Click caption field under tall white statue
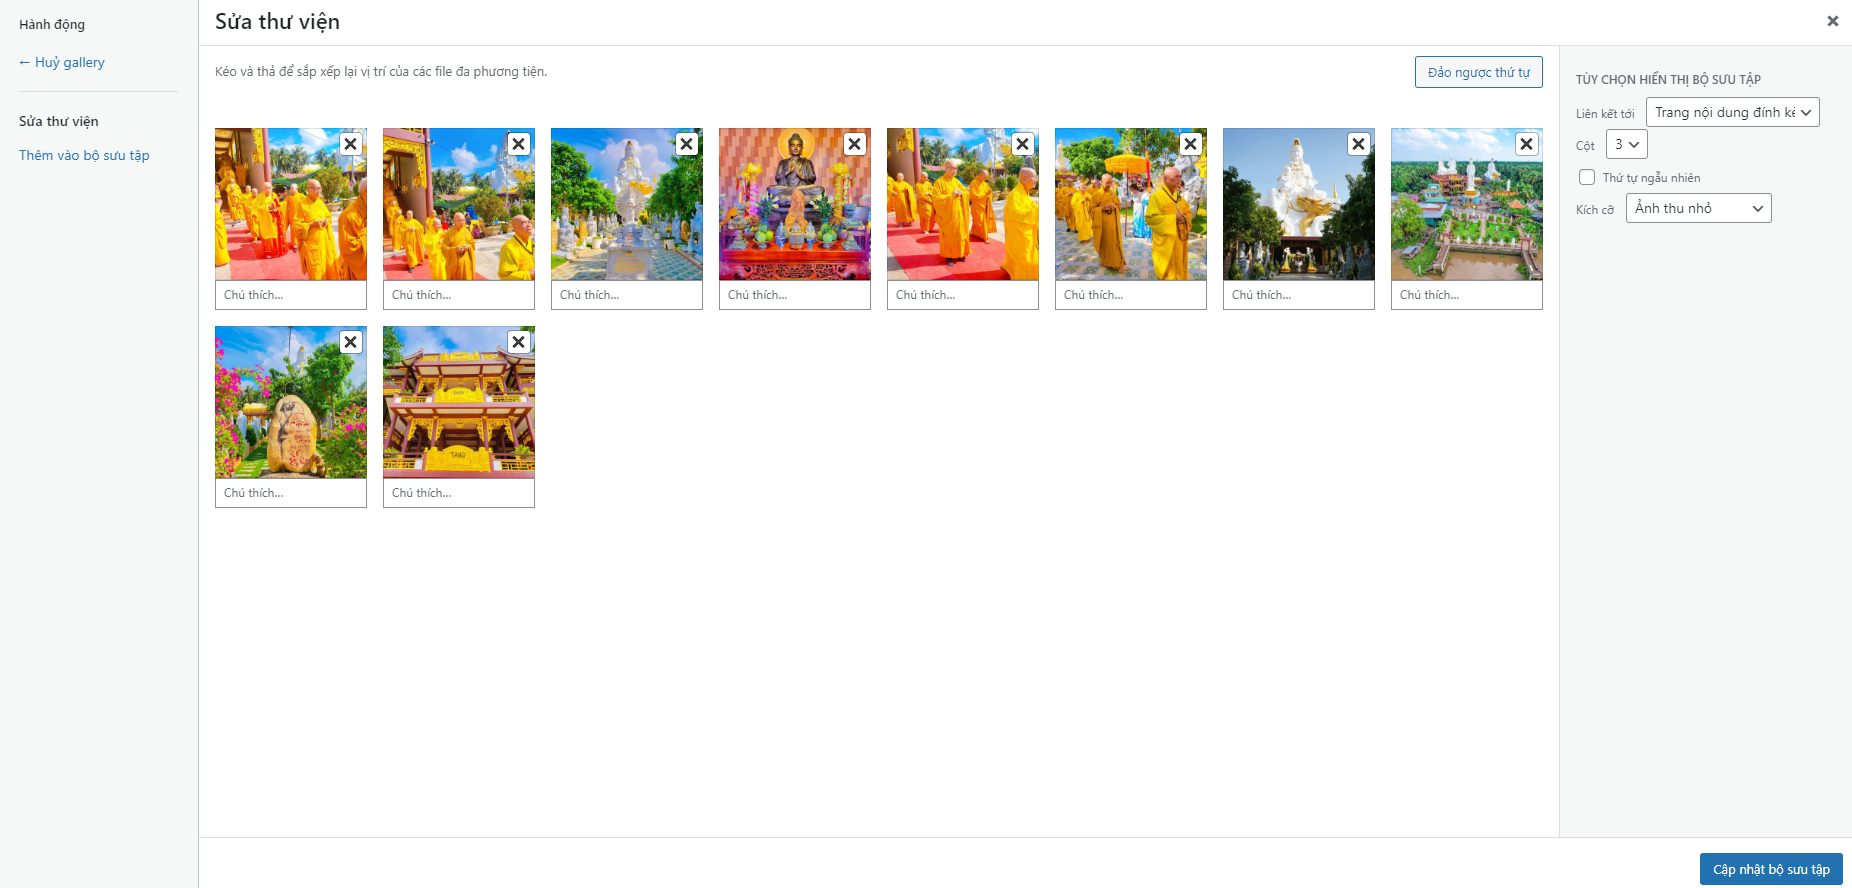Screen dimensions: 1852x888 [1299, 295]
